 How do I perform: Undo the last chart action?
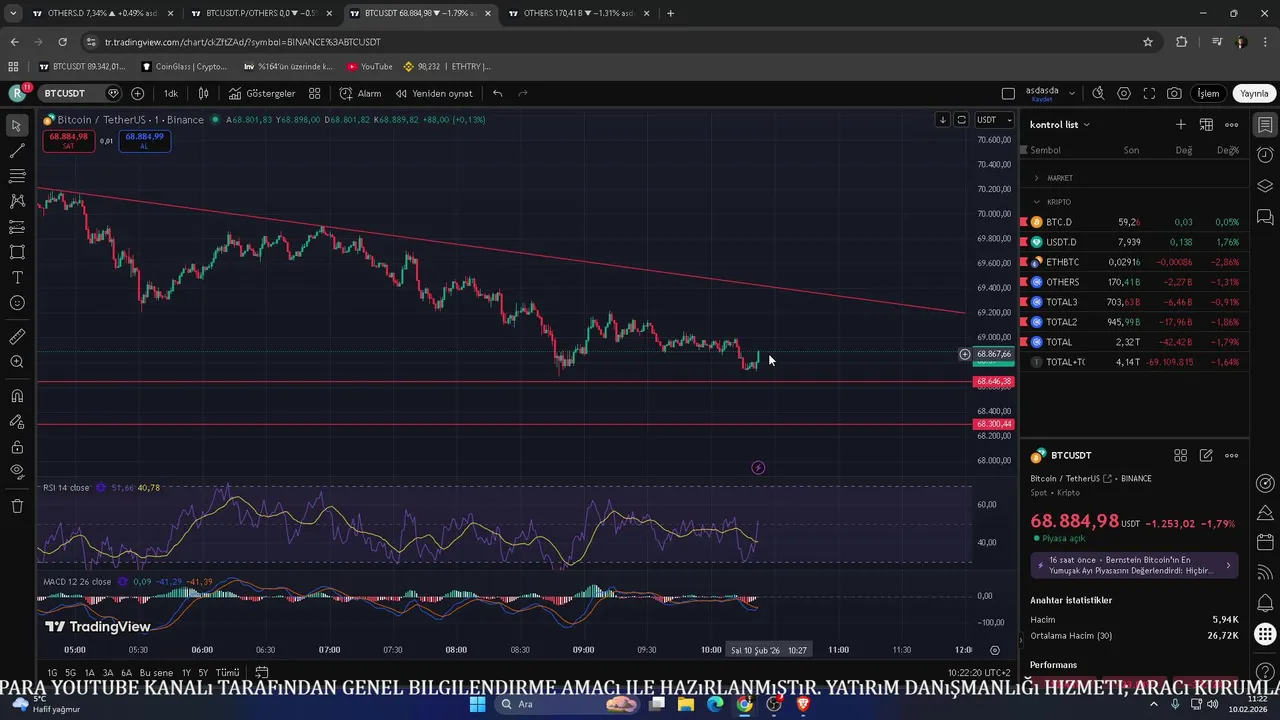[497, 93]
